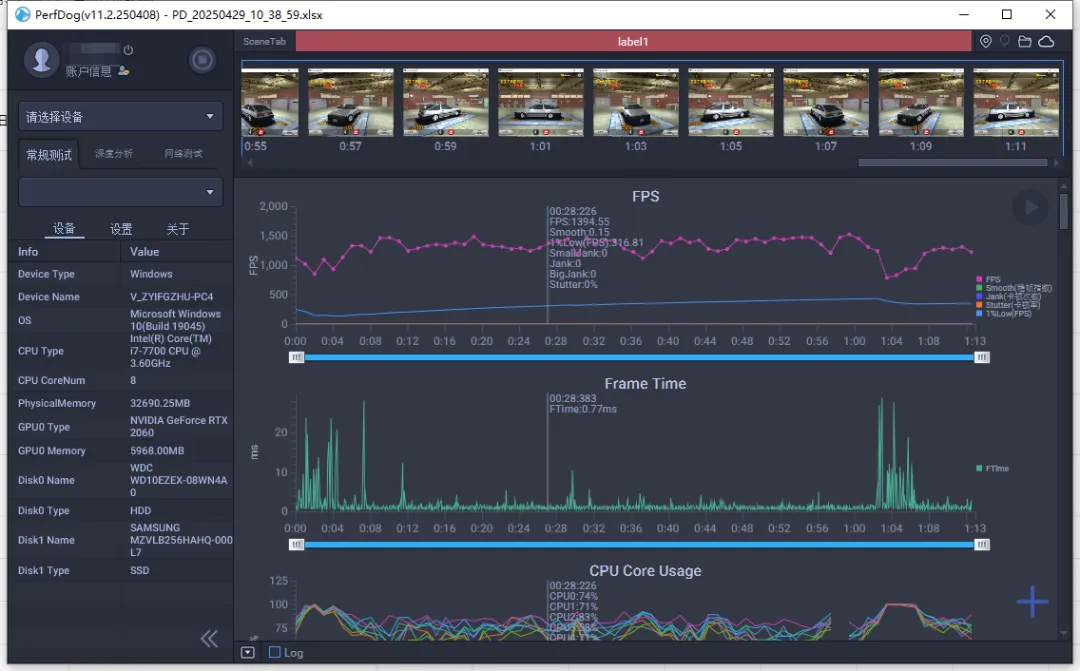Screen dimensions: 1080x671
Task: Click the SceneTab label
Action: pyautogui.click(x=264, y=41)
